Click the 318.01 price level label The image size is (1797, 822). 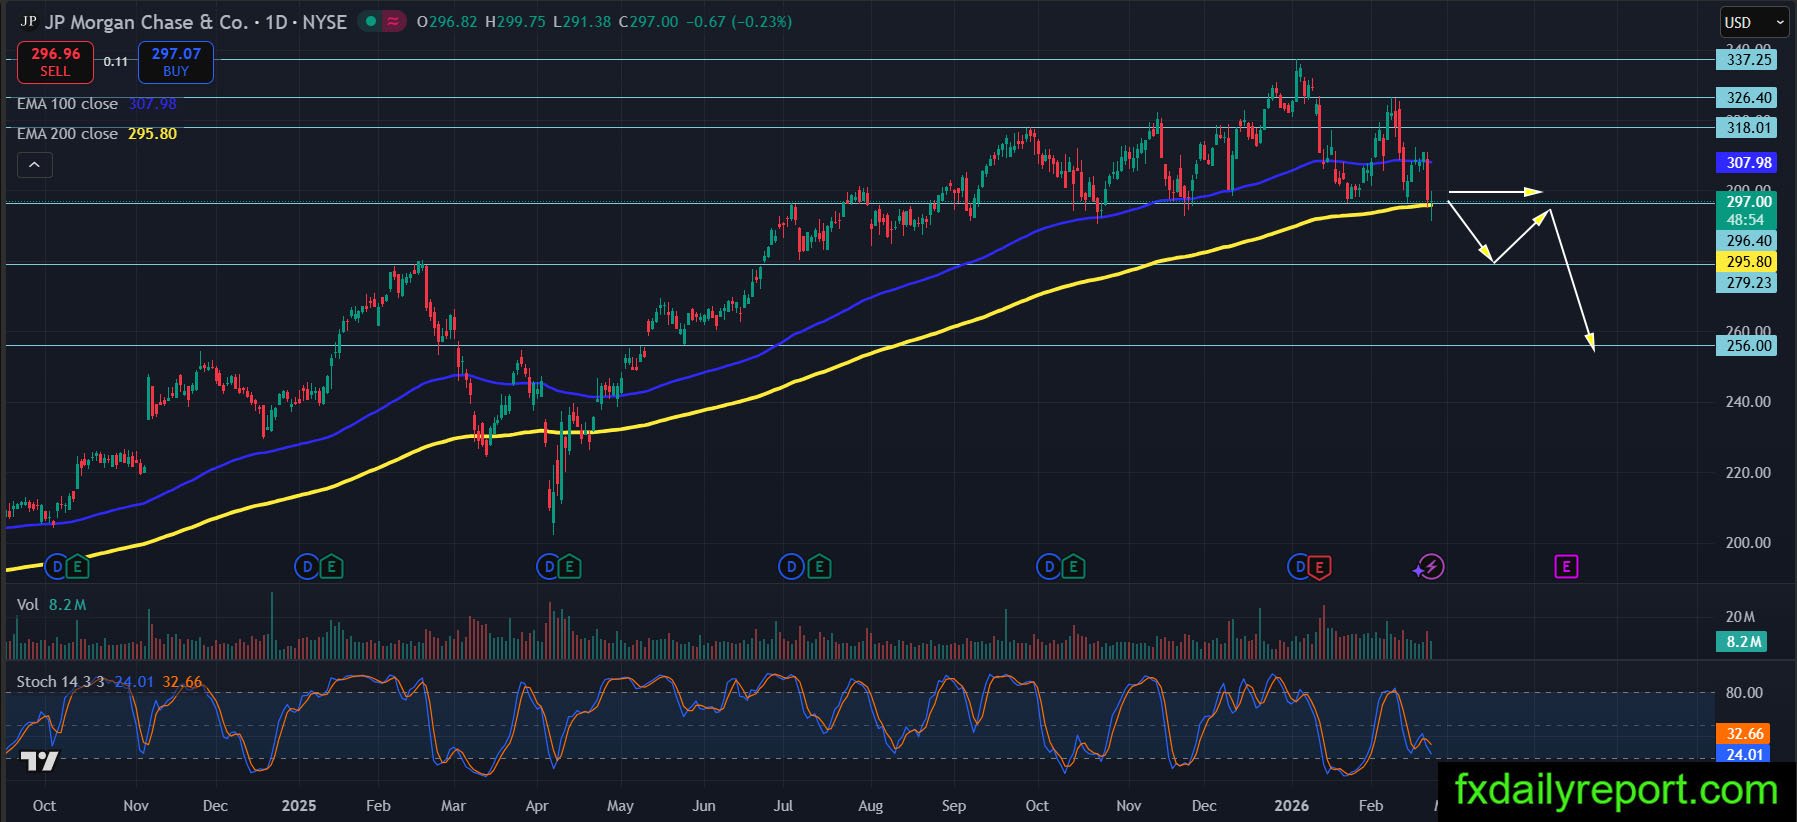(1749, 128)
